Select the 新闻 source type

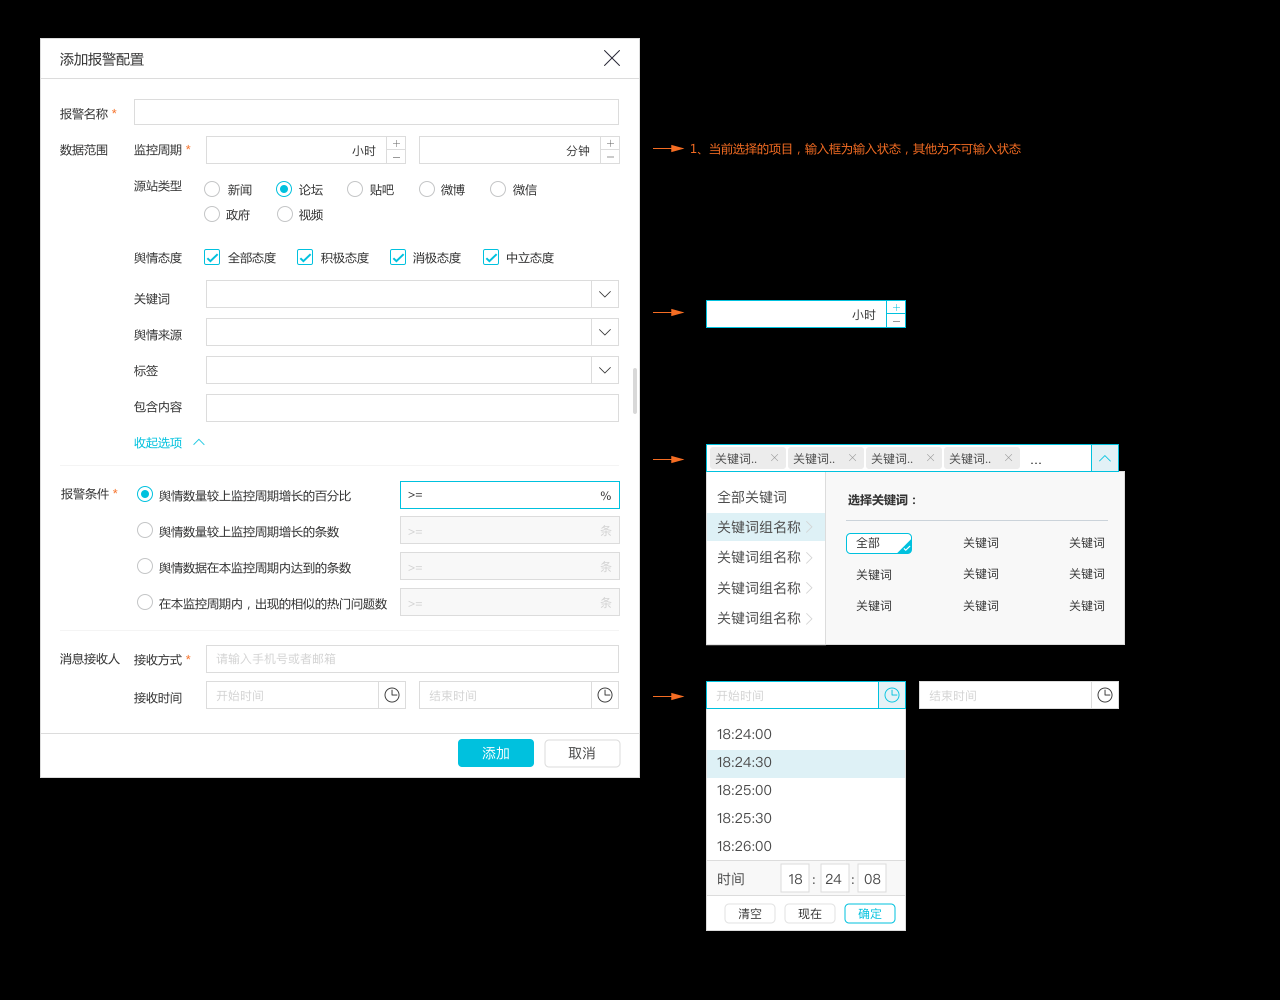(212, 189)
